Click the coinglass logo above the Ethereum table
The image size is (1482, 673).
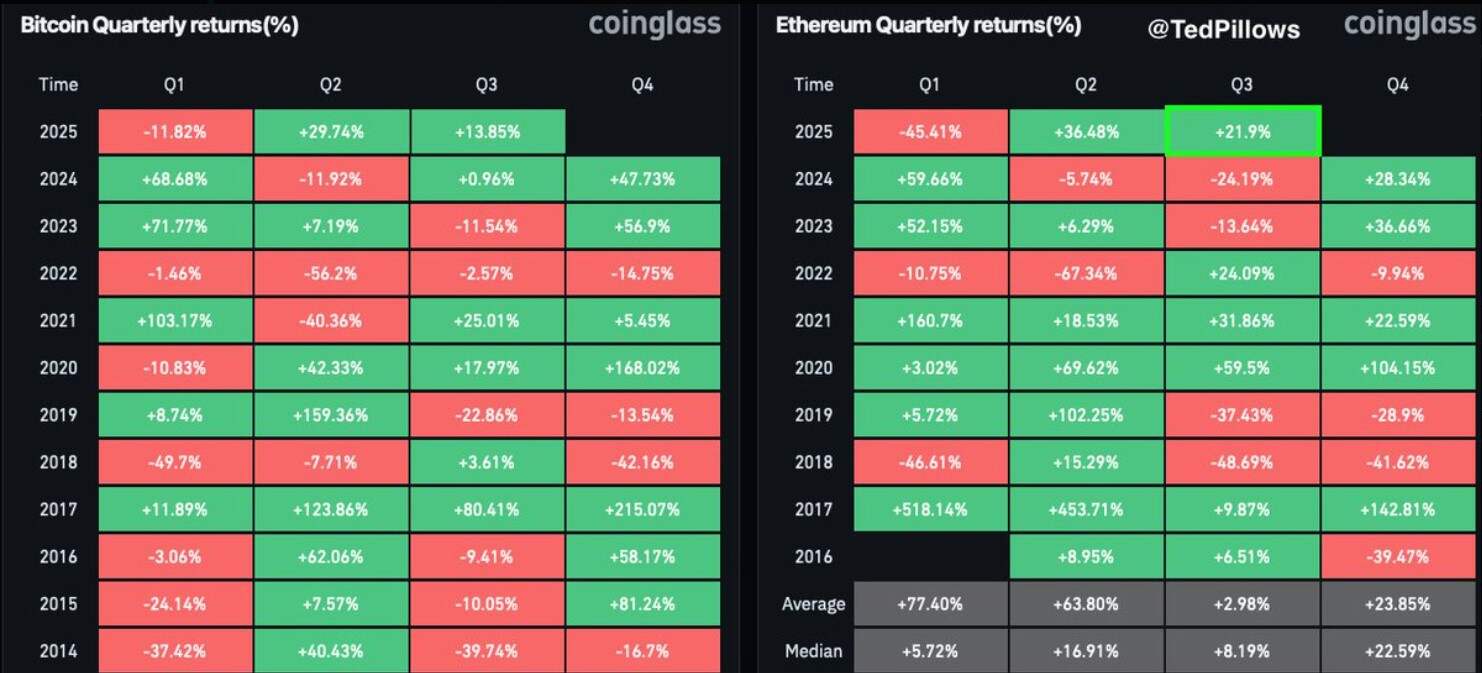pos(1410,24)
